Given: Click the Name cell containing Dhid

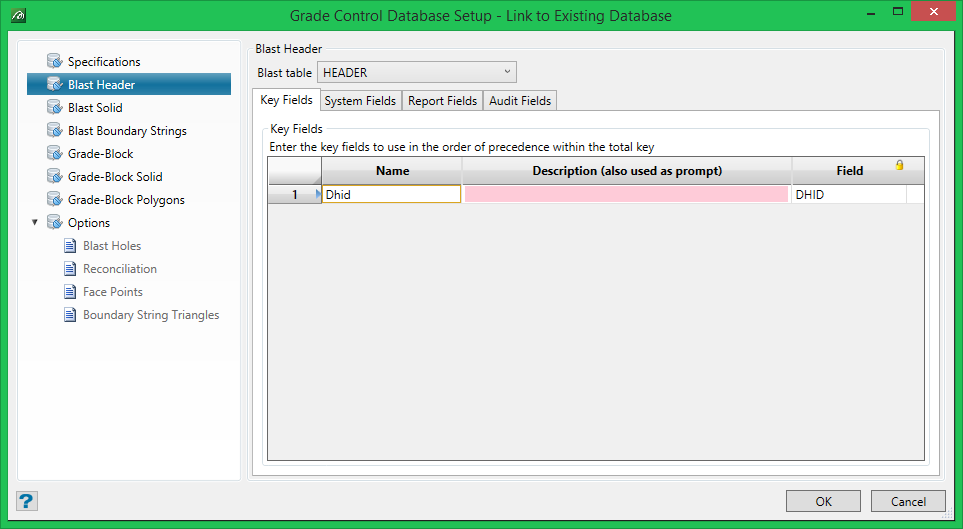Looking at the screenshot, I should [x=392, y=194].
